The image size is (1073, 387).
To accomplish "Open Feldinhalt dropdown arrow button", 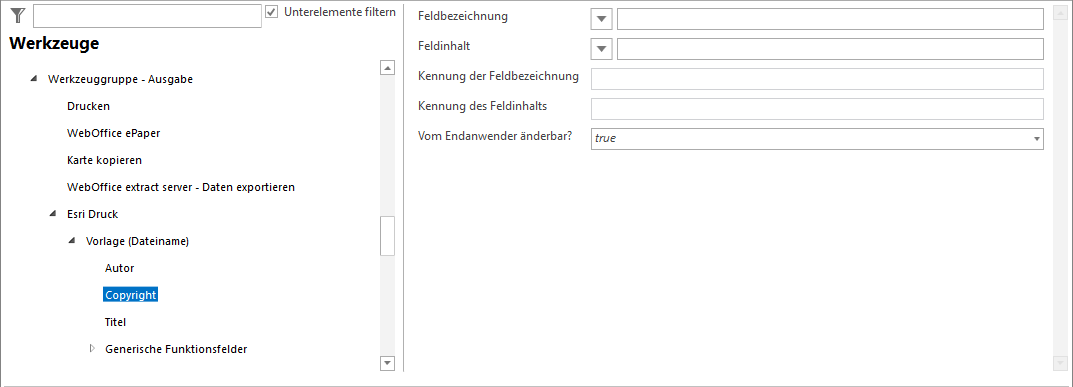I will (602, 49).
